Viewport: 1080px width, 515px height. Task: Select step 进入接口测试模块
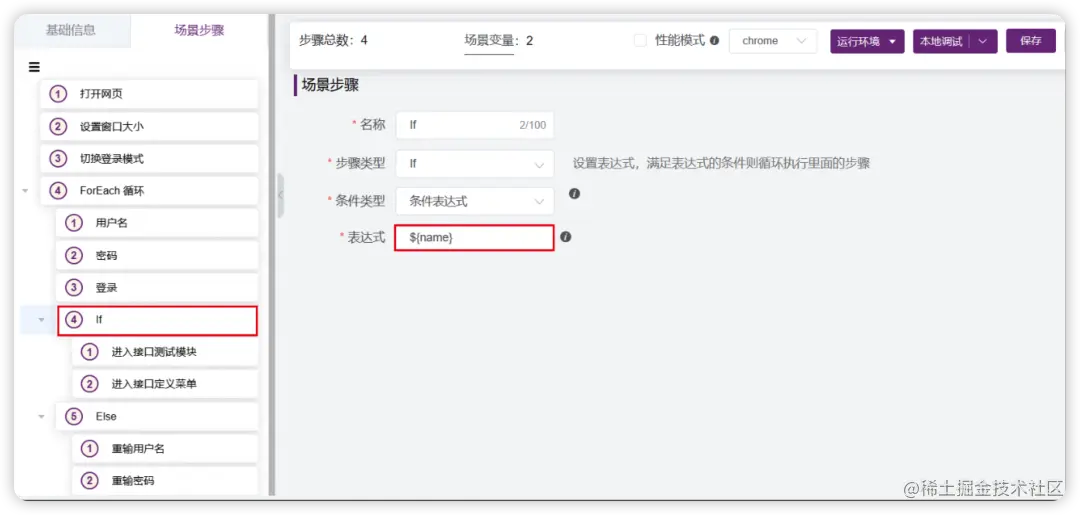(165, 352)
